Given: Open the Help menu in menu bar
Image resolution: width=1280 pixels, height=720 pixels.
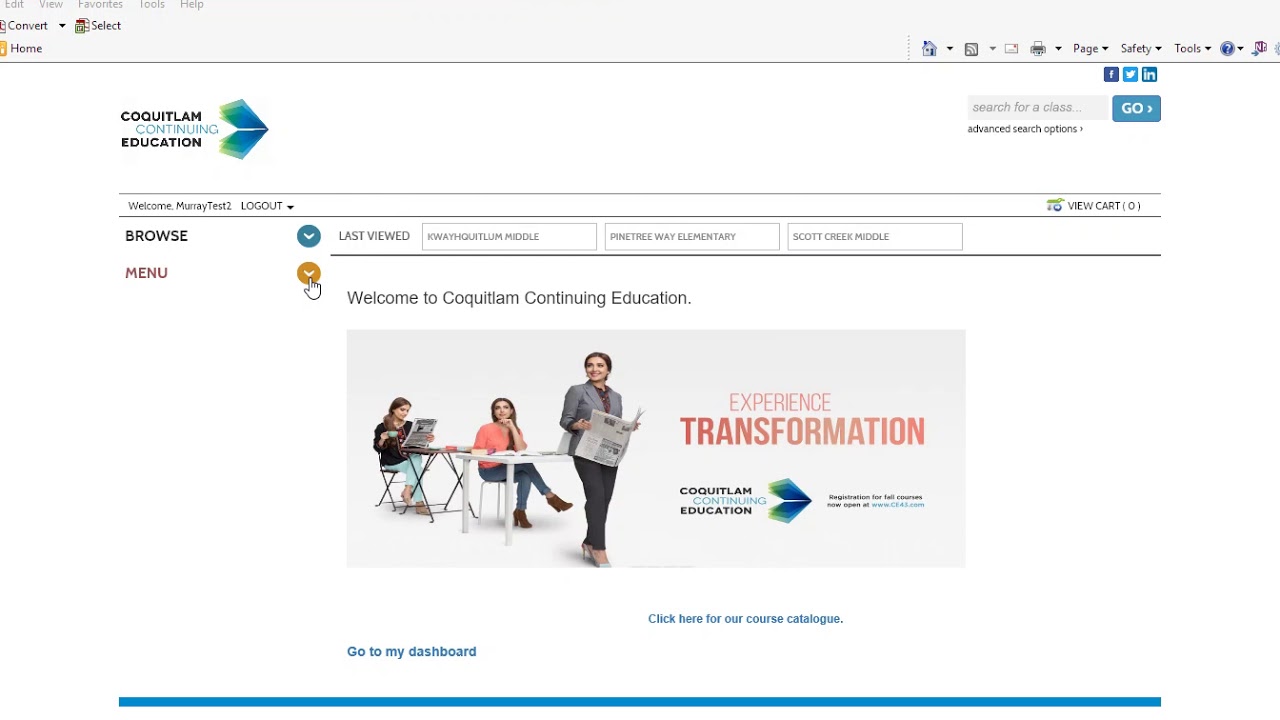Looking at the screenshot, I should click(x=192, y=5).
